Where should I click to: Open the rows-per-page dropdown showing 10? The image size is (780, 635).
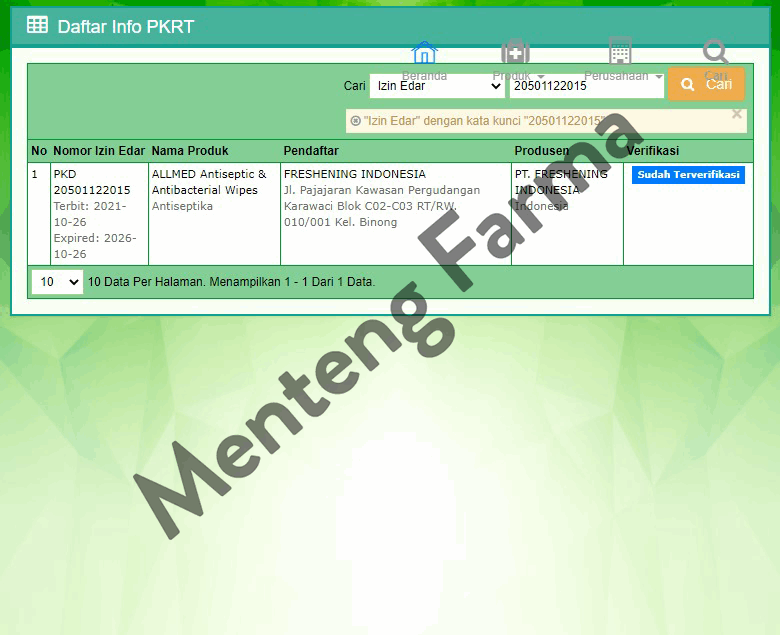(57, 282)
